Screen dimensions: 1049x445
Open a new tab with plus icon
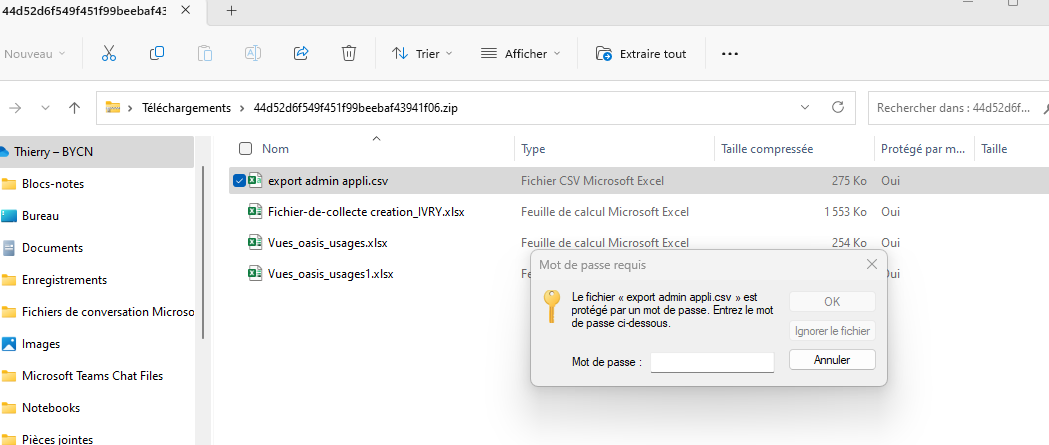click(231, 11)
